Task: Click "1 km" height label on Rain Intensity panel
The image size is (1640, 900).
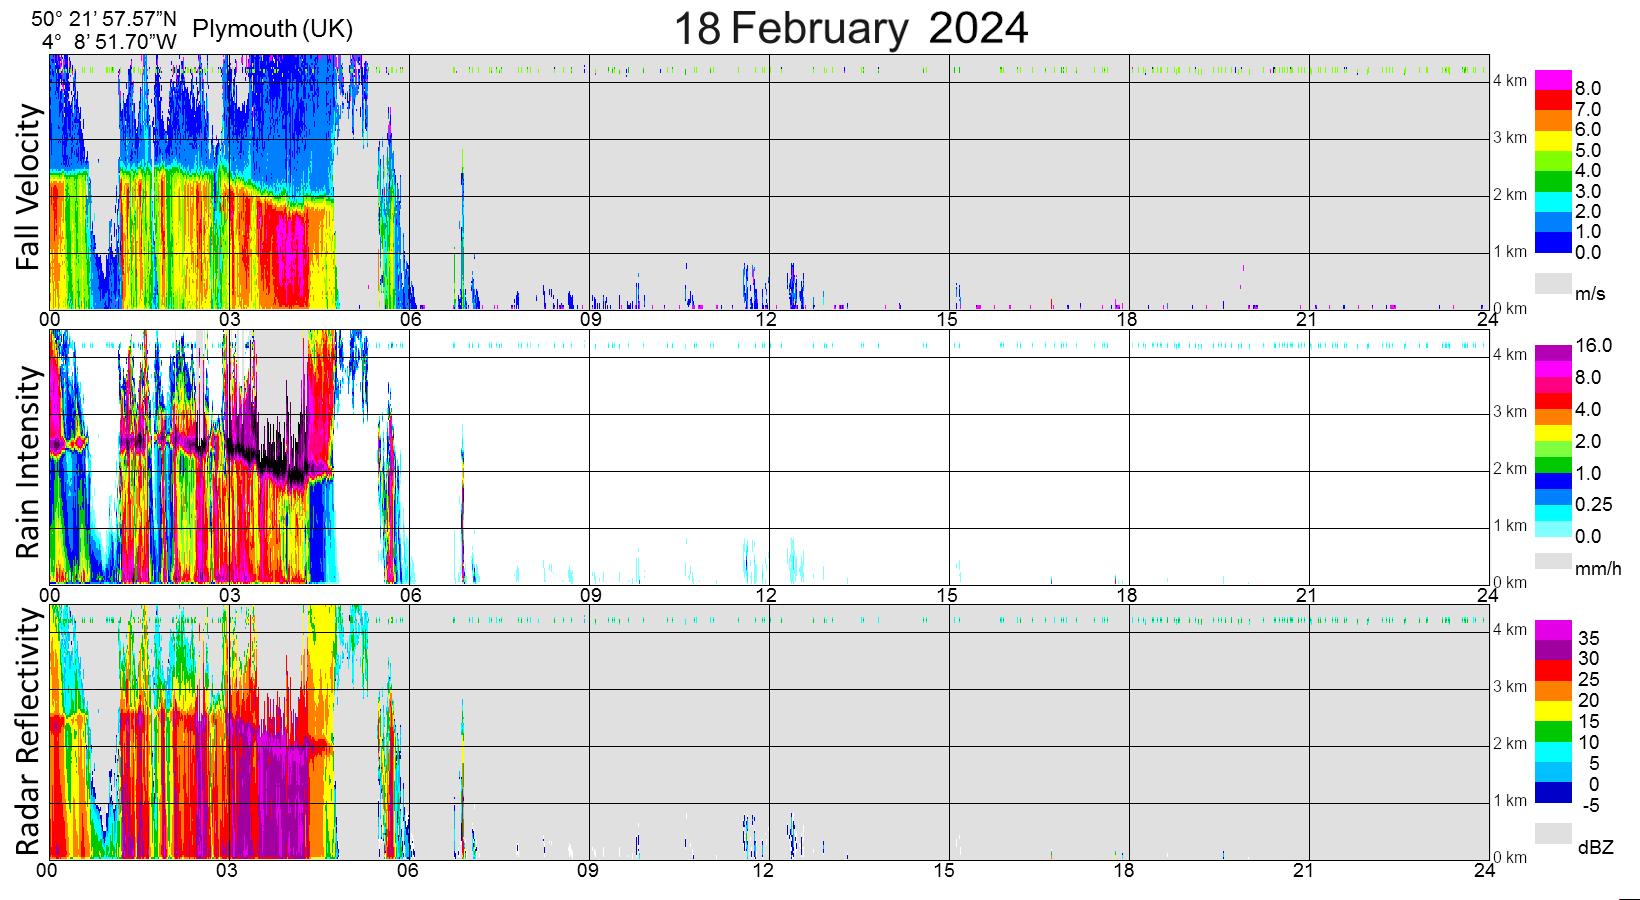Action: tap(1510, 525)
